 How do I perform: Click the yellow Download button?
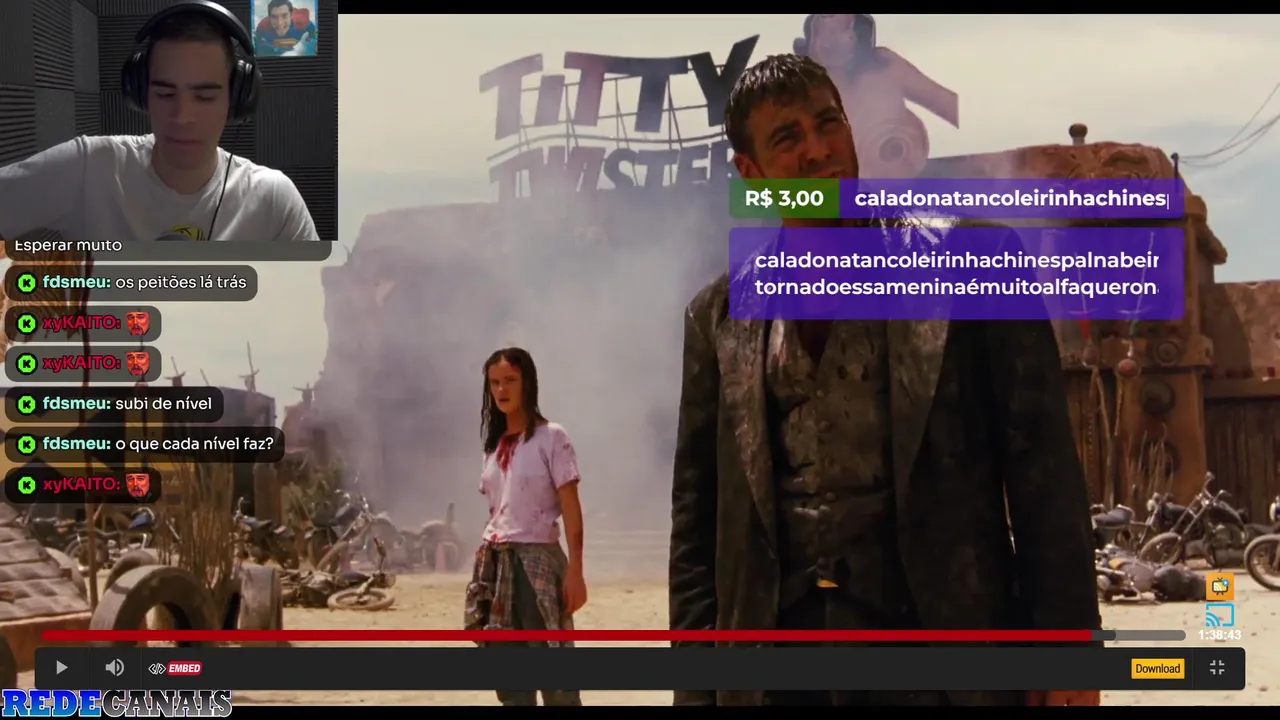pos(1157,668)
